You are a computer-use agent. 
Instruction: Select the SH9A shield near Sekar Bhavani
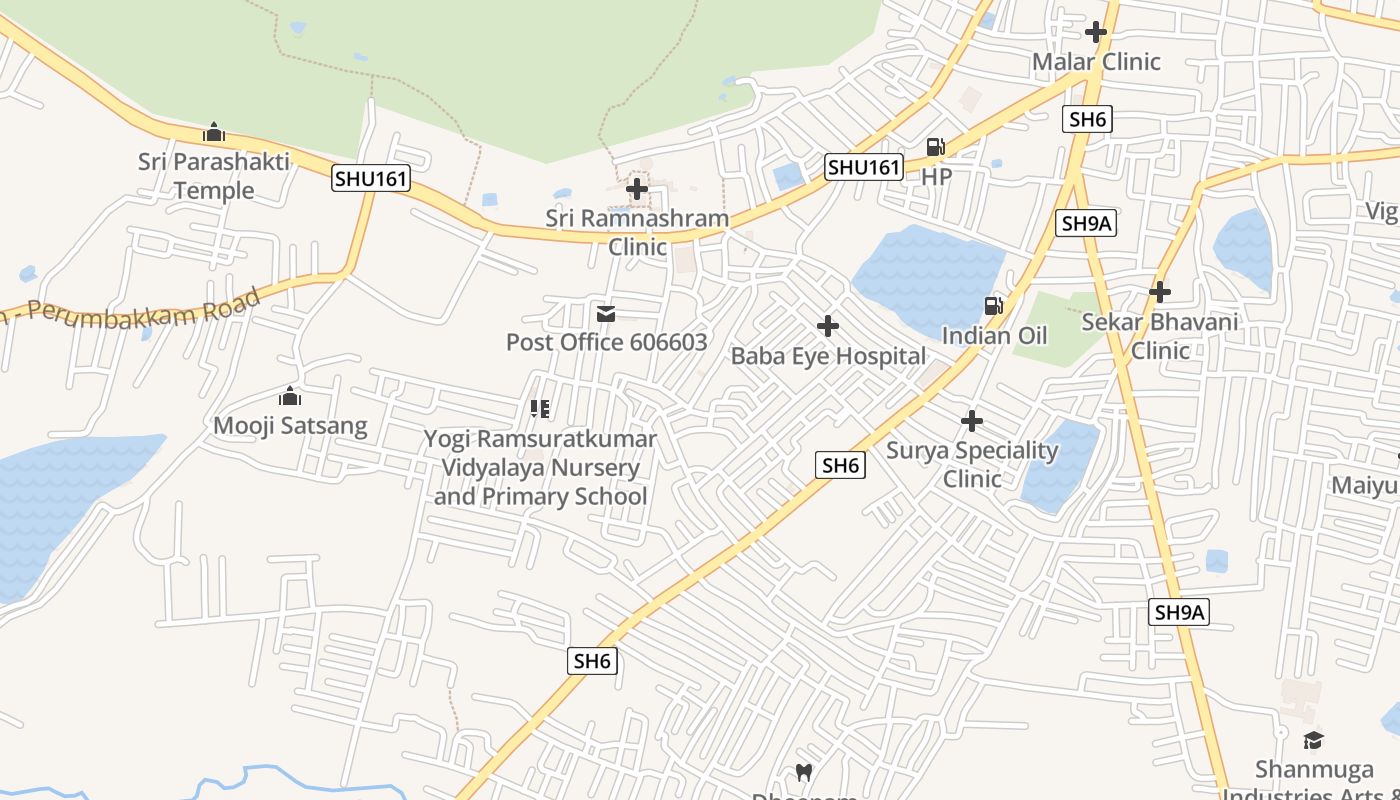tap(1087, 223)
